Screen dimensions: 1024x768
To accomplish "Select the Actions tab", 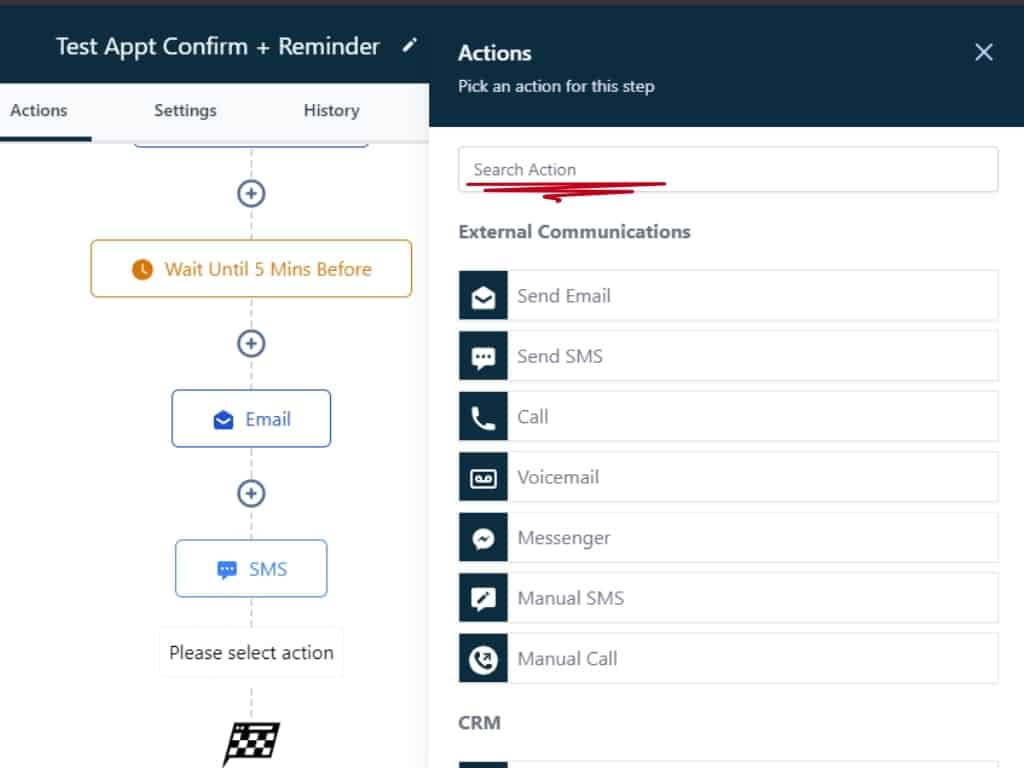I will 39,111.
